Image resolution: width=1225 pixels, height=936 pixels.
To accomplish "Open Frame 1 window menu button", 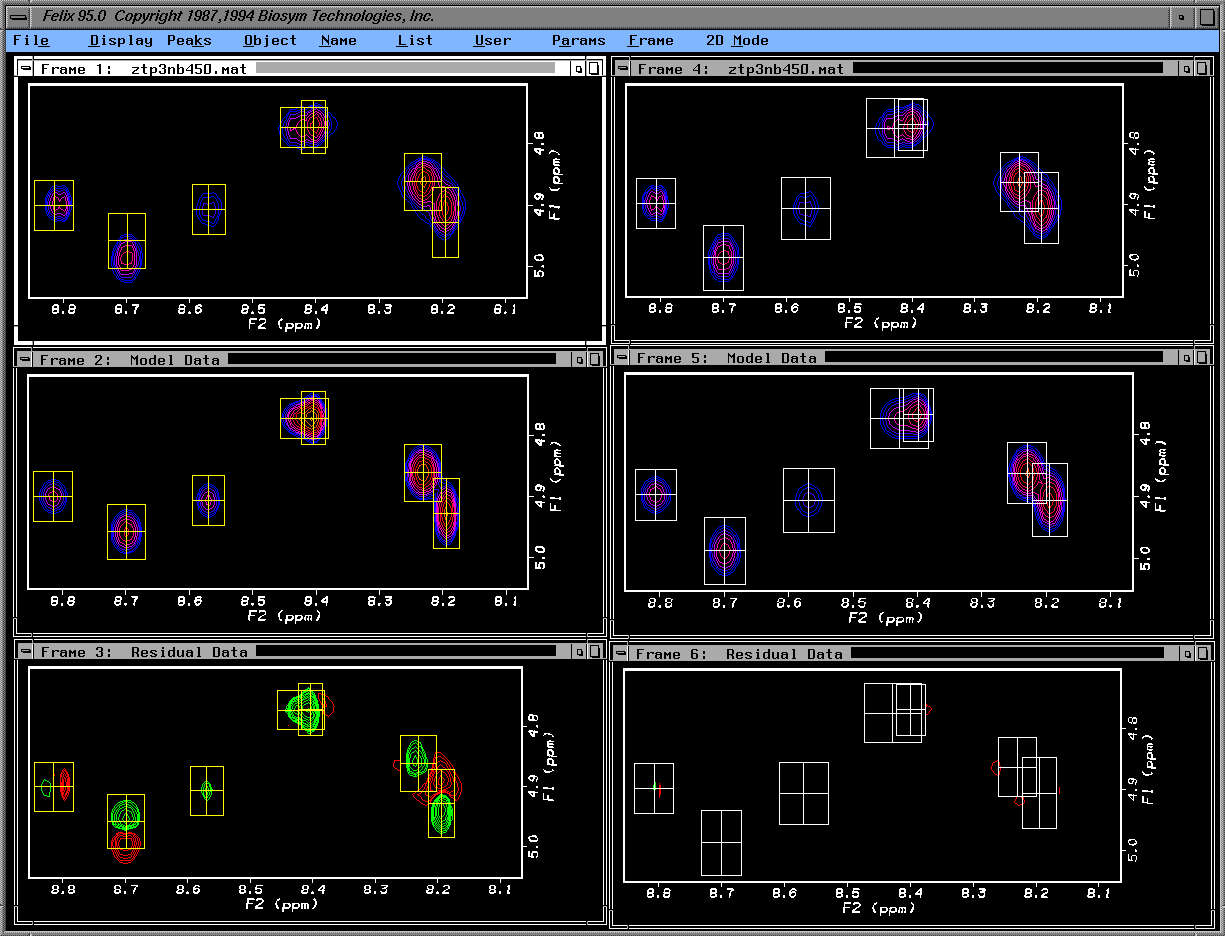I will click(x=24, y=69).
